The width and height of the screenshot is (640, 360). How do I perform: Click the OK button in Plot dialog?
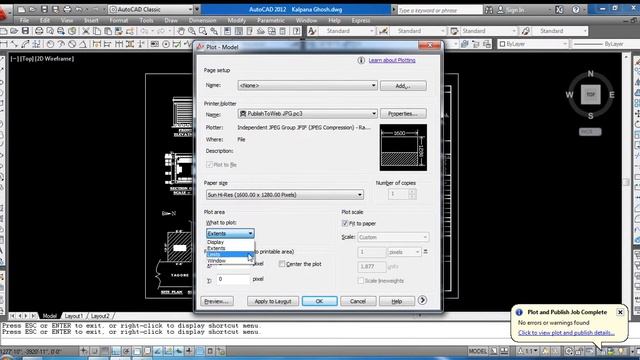coord(320,301)
